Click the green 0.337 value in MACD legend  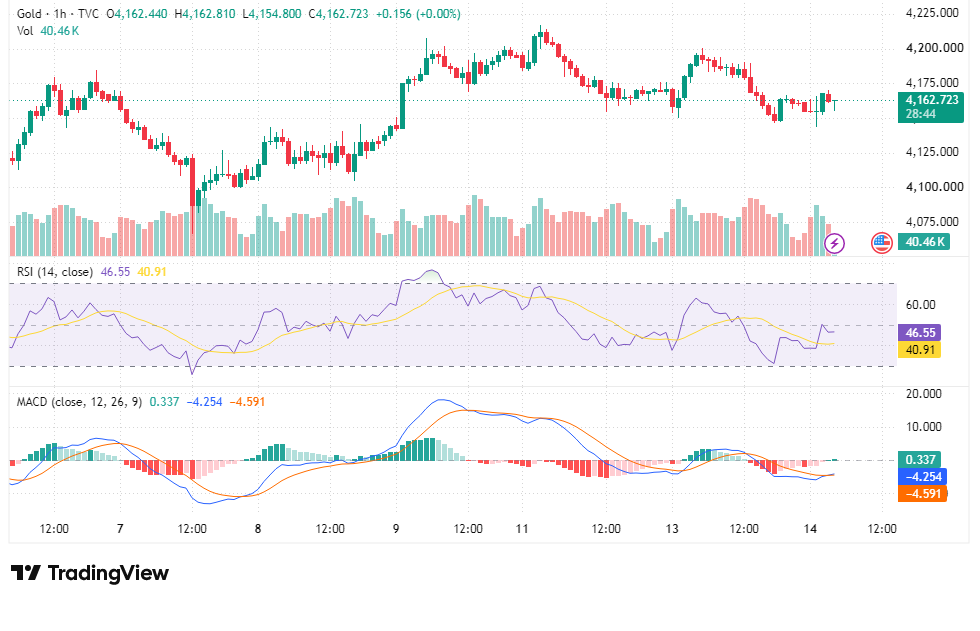164,402
